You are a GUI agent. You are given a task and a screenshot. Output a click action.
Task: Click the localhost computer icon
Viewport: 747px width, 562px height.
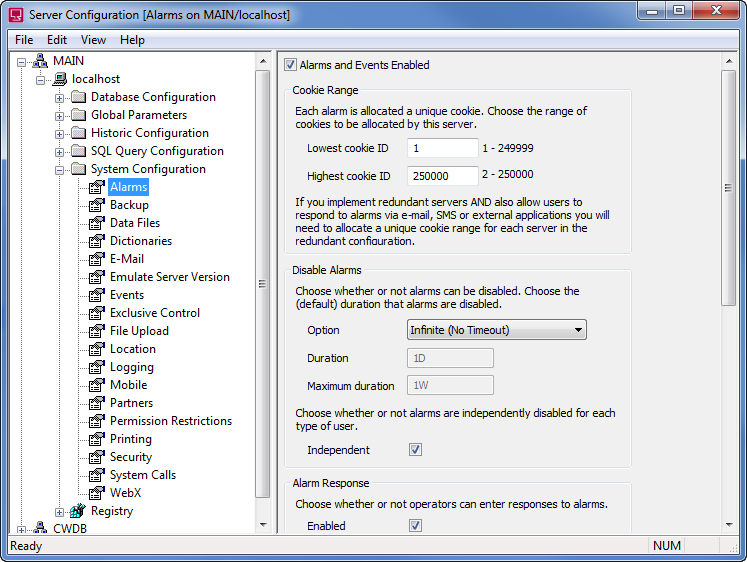59,79
